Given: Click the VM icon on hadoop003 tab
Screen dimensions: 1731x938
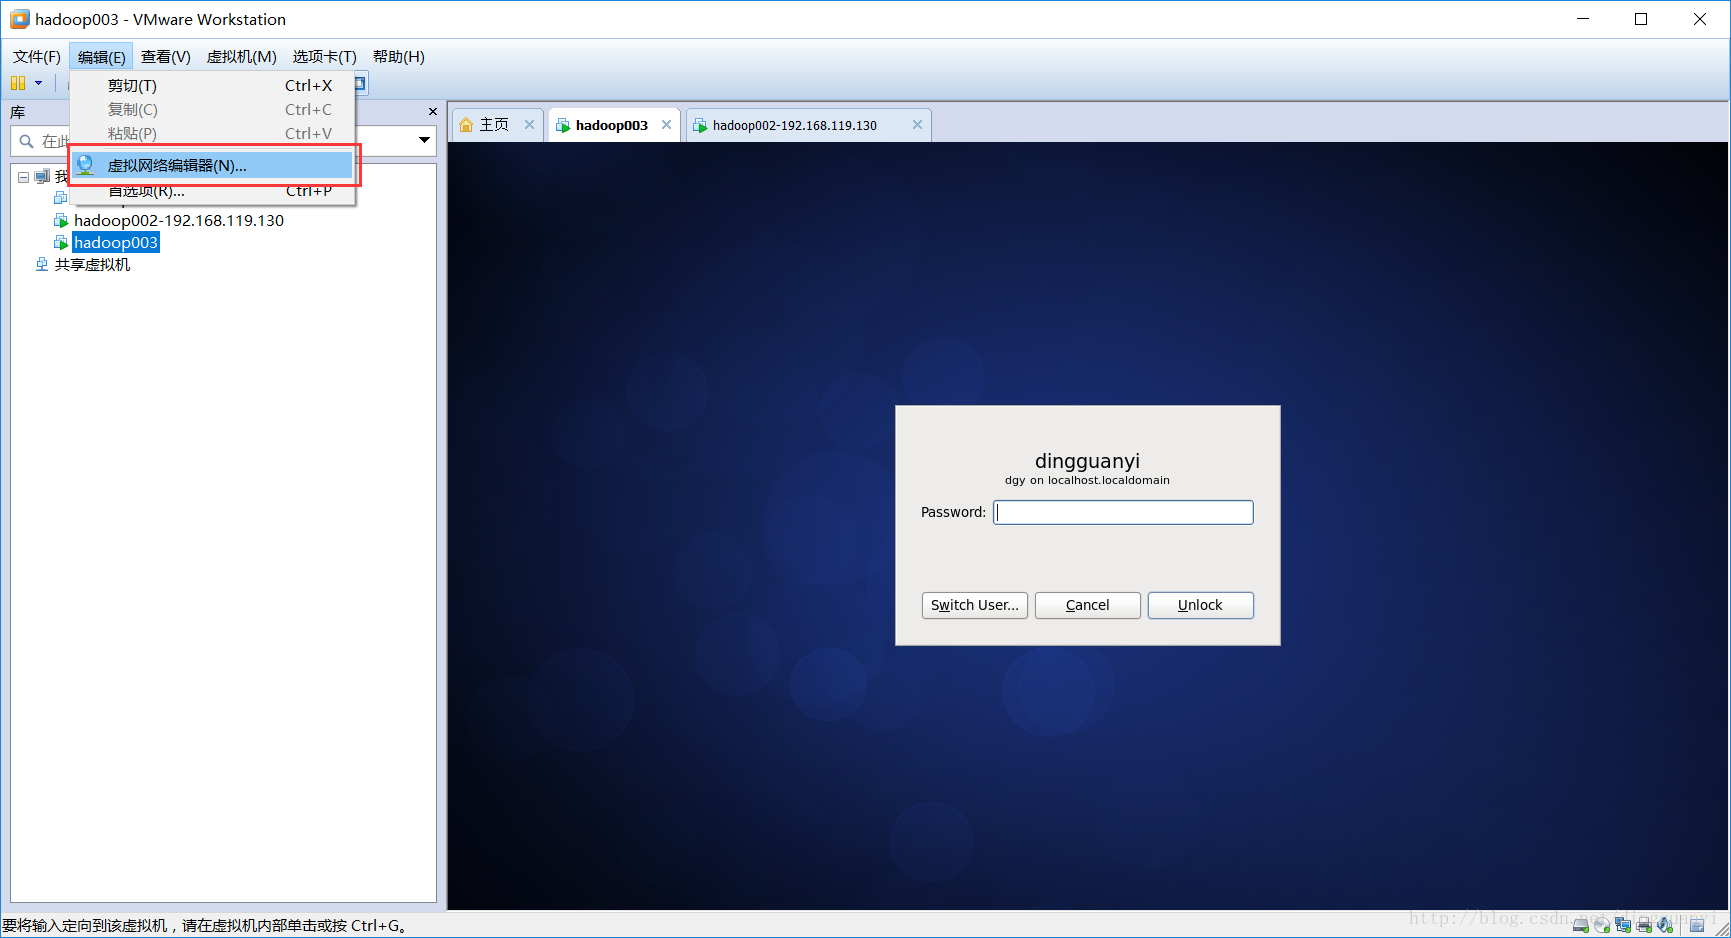Looking at the screenshot, I should 563,125.
